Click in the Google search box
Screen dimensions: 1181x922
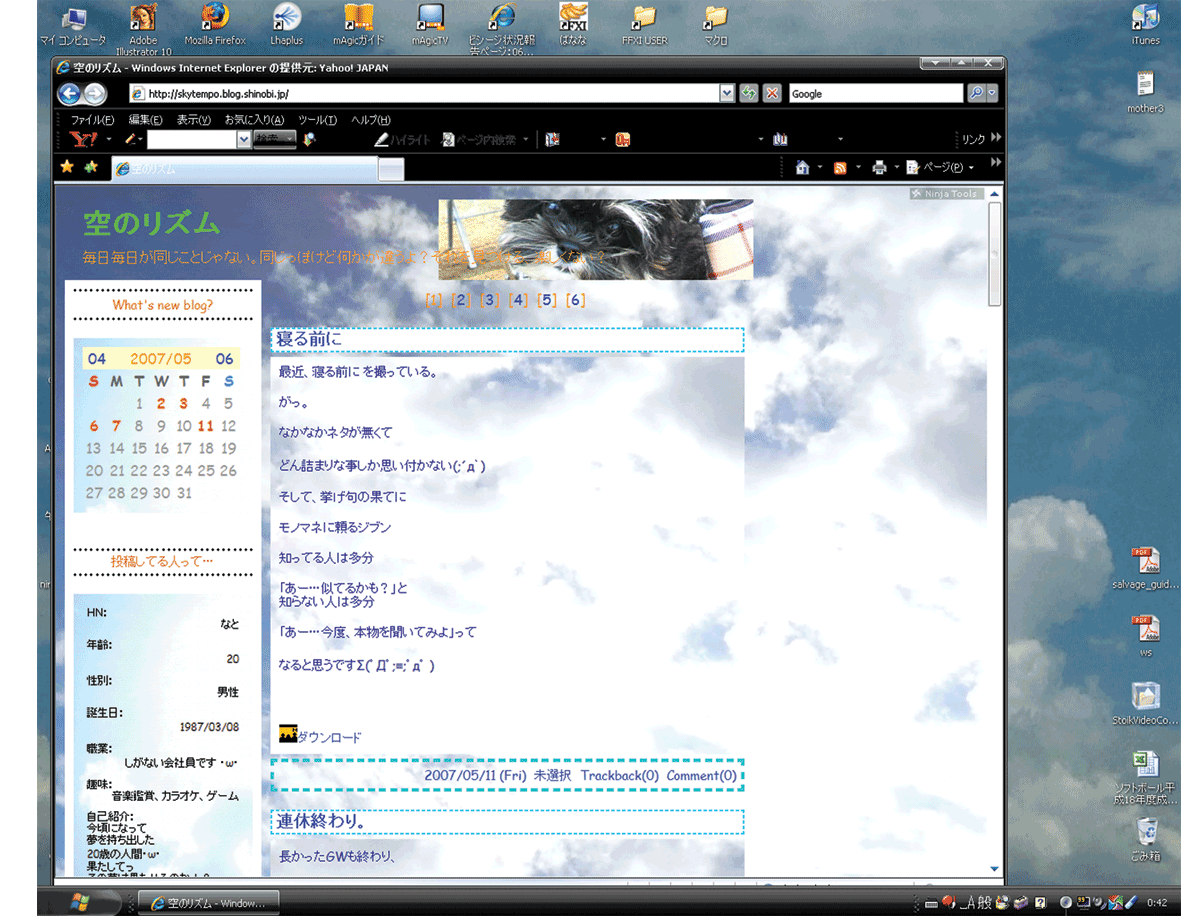(x=875, y=93)
